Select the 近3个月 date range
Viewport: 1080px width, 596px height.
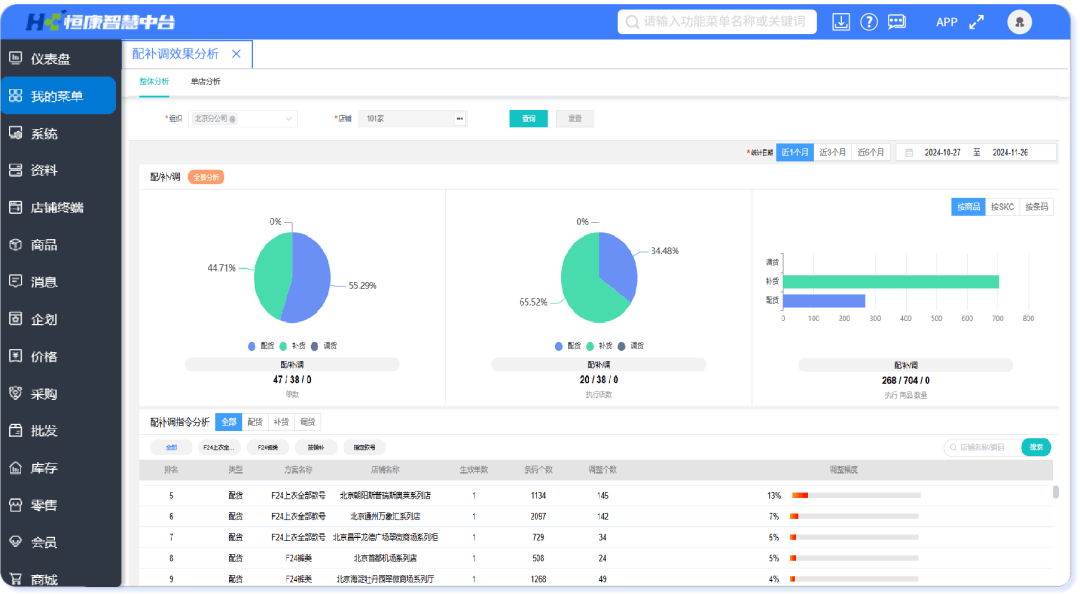[x=832, y=152]
